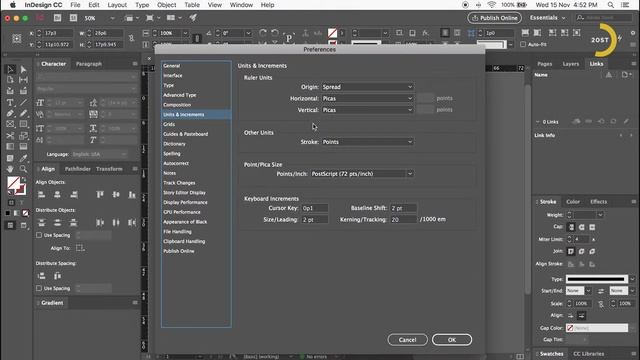Select Guides & Pasteboard preferences category
Viewport: 640px width, 360px height.
point(186,134)
